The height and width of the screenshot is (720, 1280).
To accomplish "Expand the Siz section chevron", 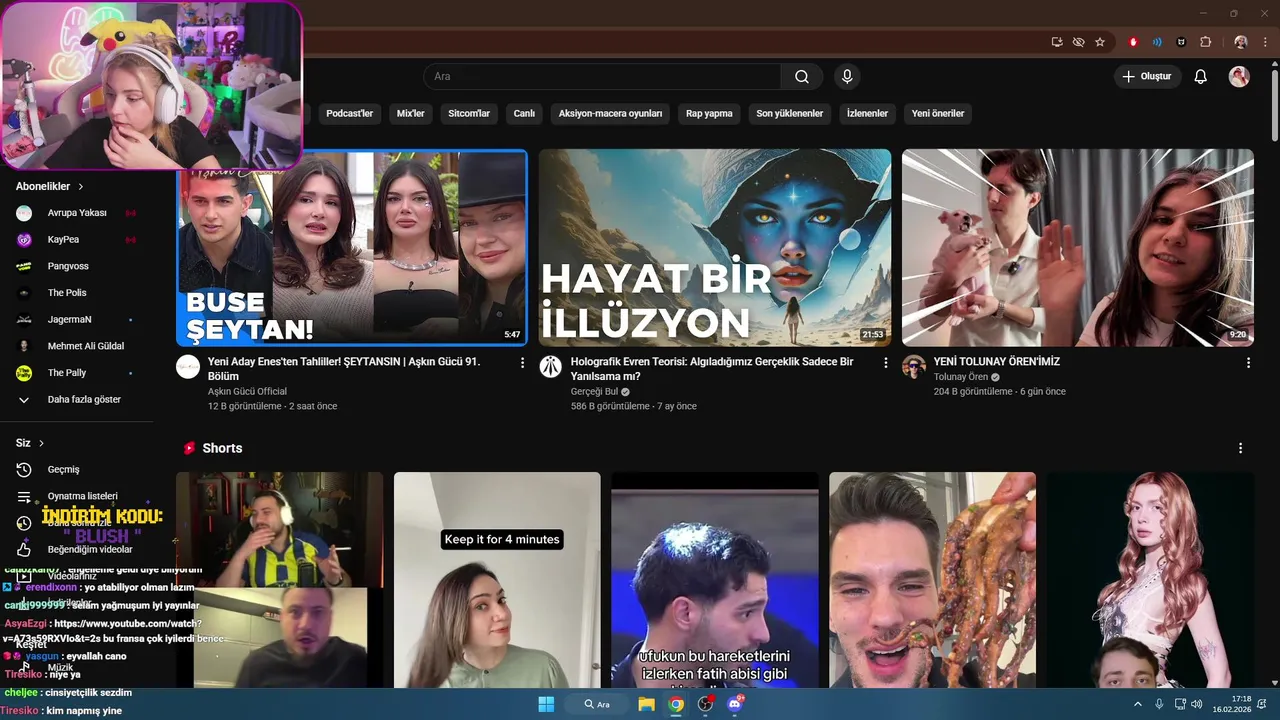I will 41,443.
